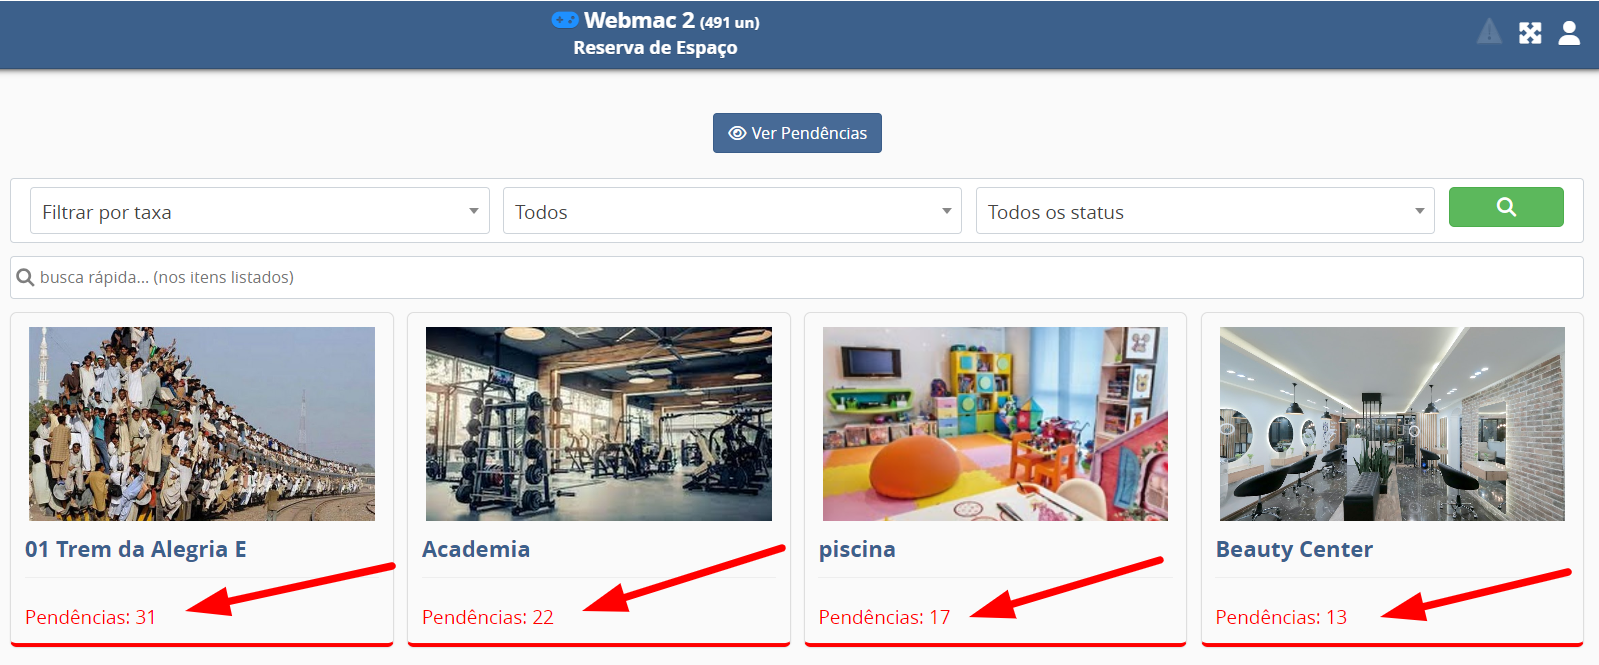Open the warning triangle alert icon
This screenshot has height=665, width=1599.
pyautogui.click(x=1489, y=32)
